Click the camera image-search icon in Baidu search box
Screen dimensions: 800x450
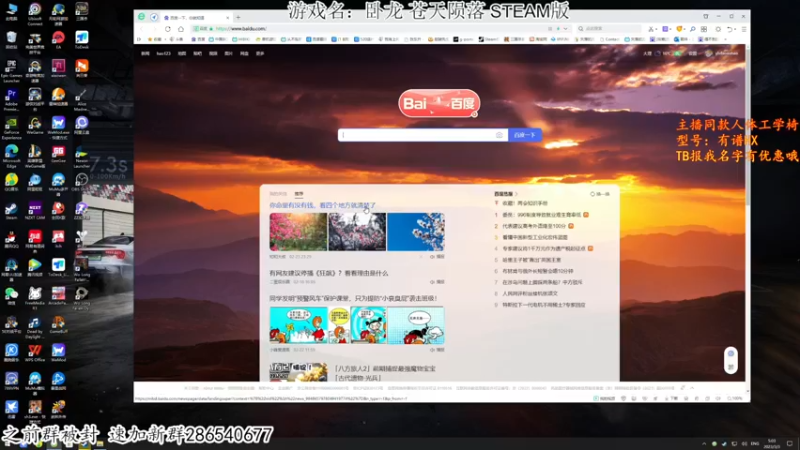(x=499, y=135)
